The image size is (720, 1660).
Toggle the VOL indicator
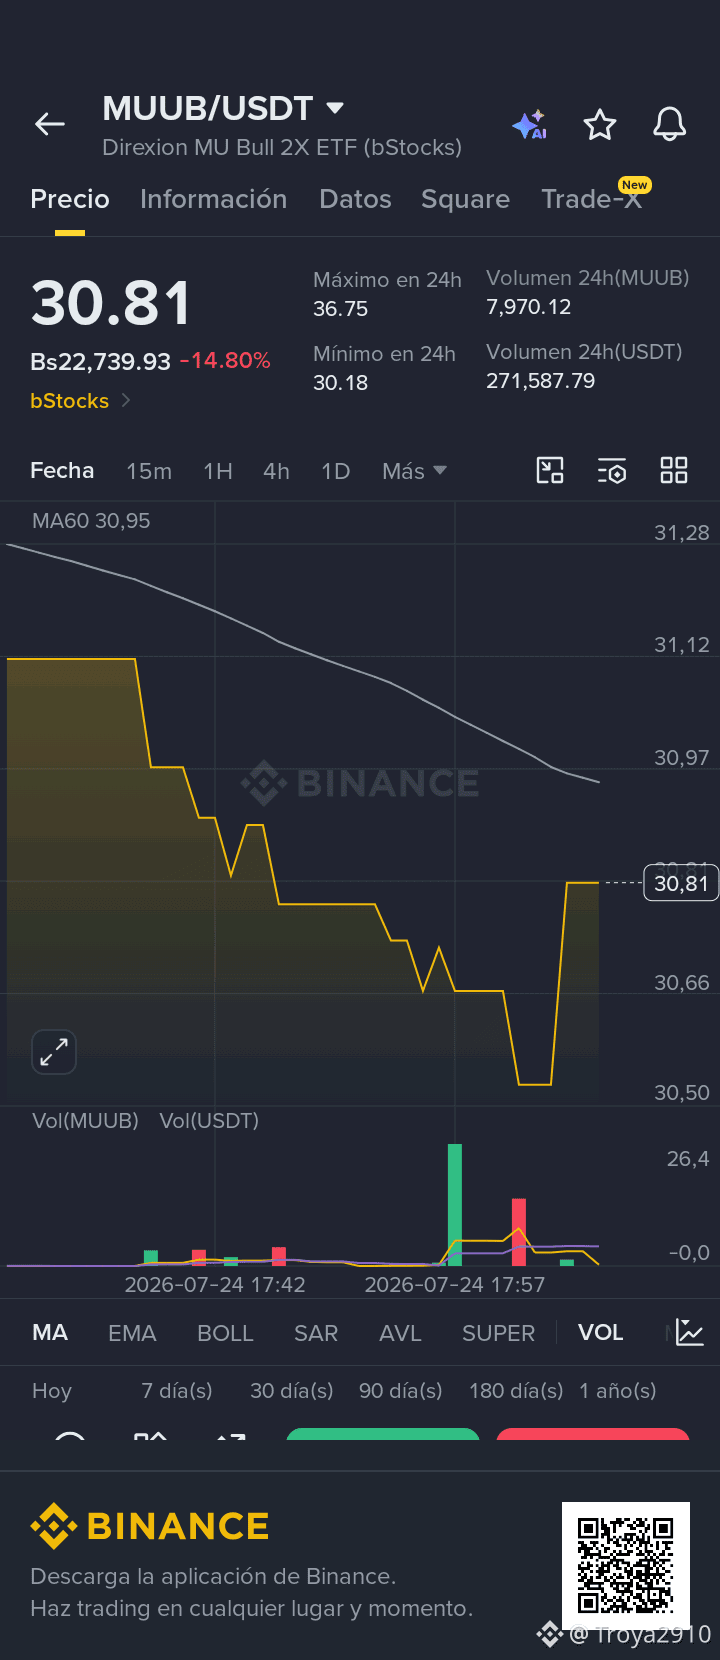600,1332
